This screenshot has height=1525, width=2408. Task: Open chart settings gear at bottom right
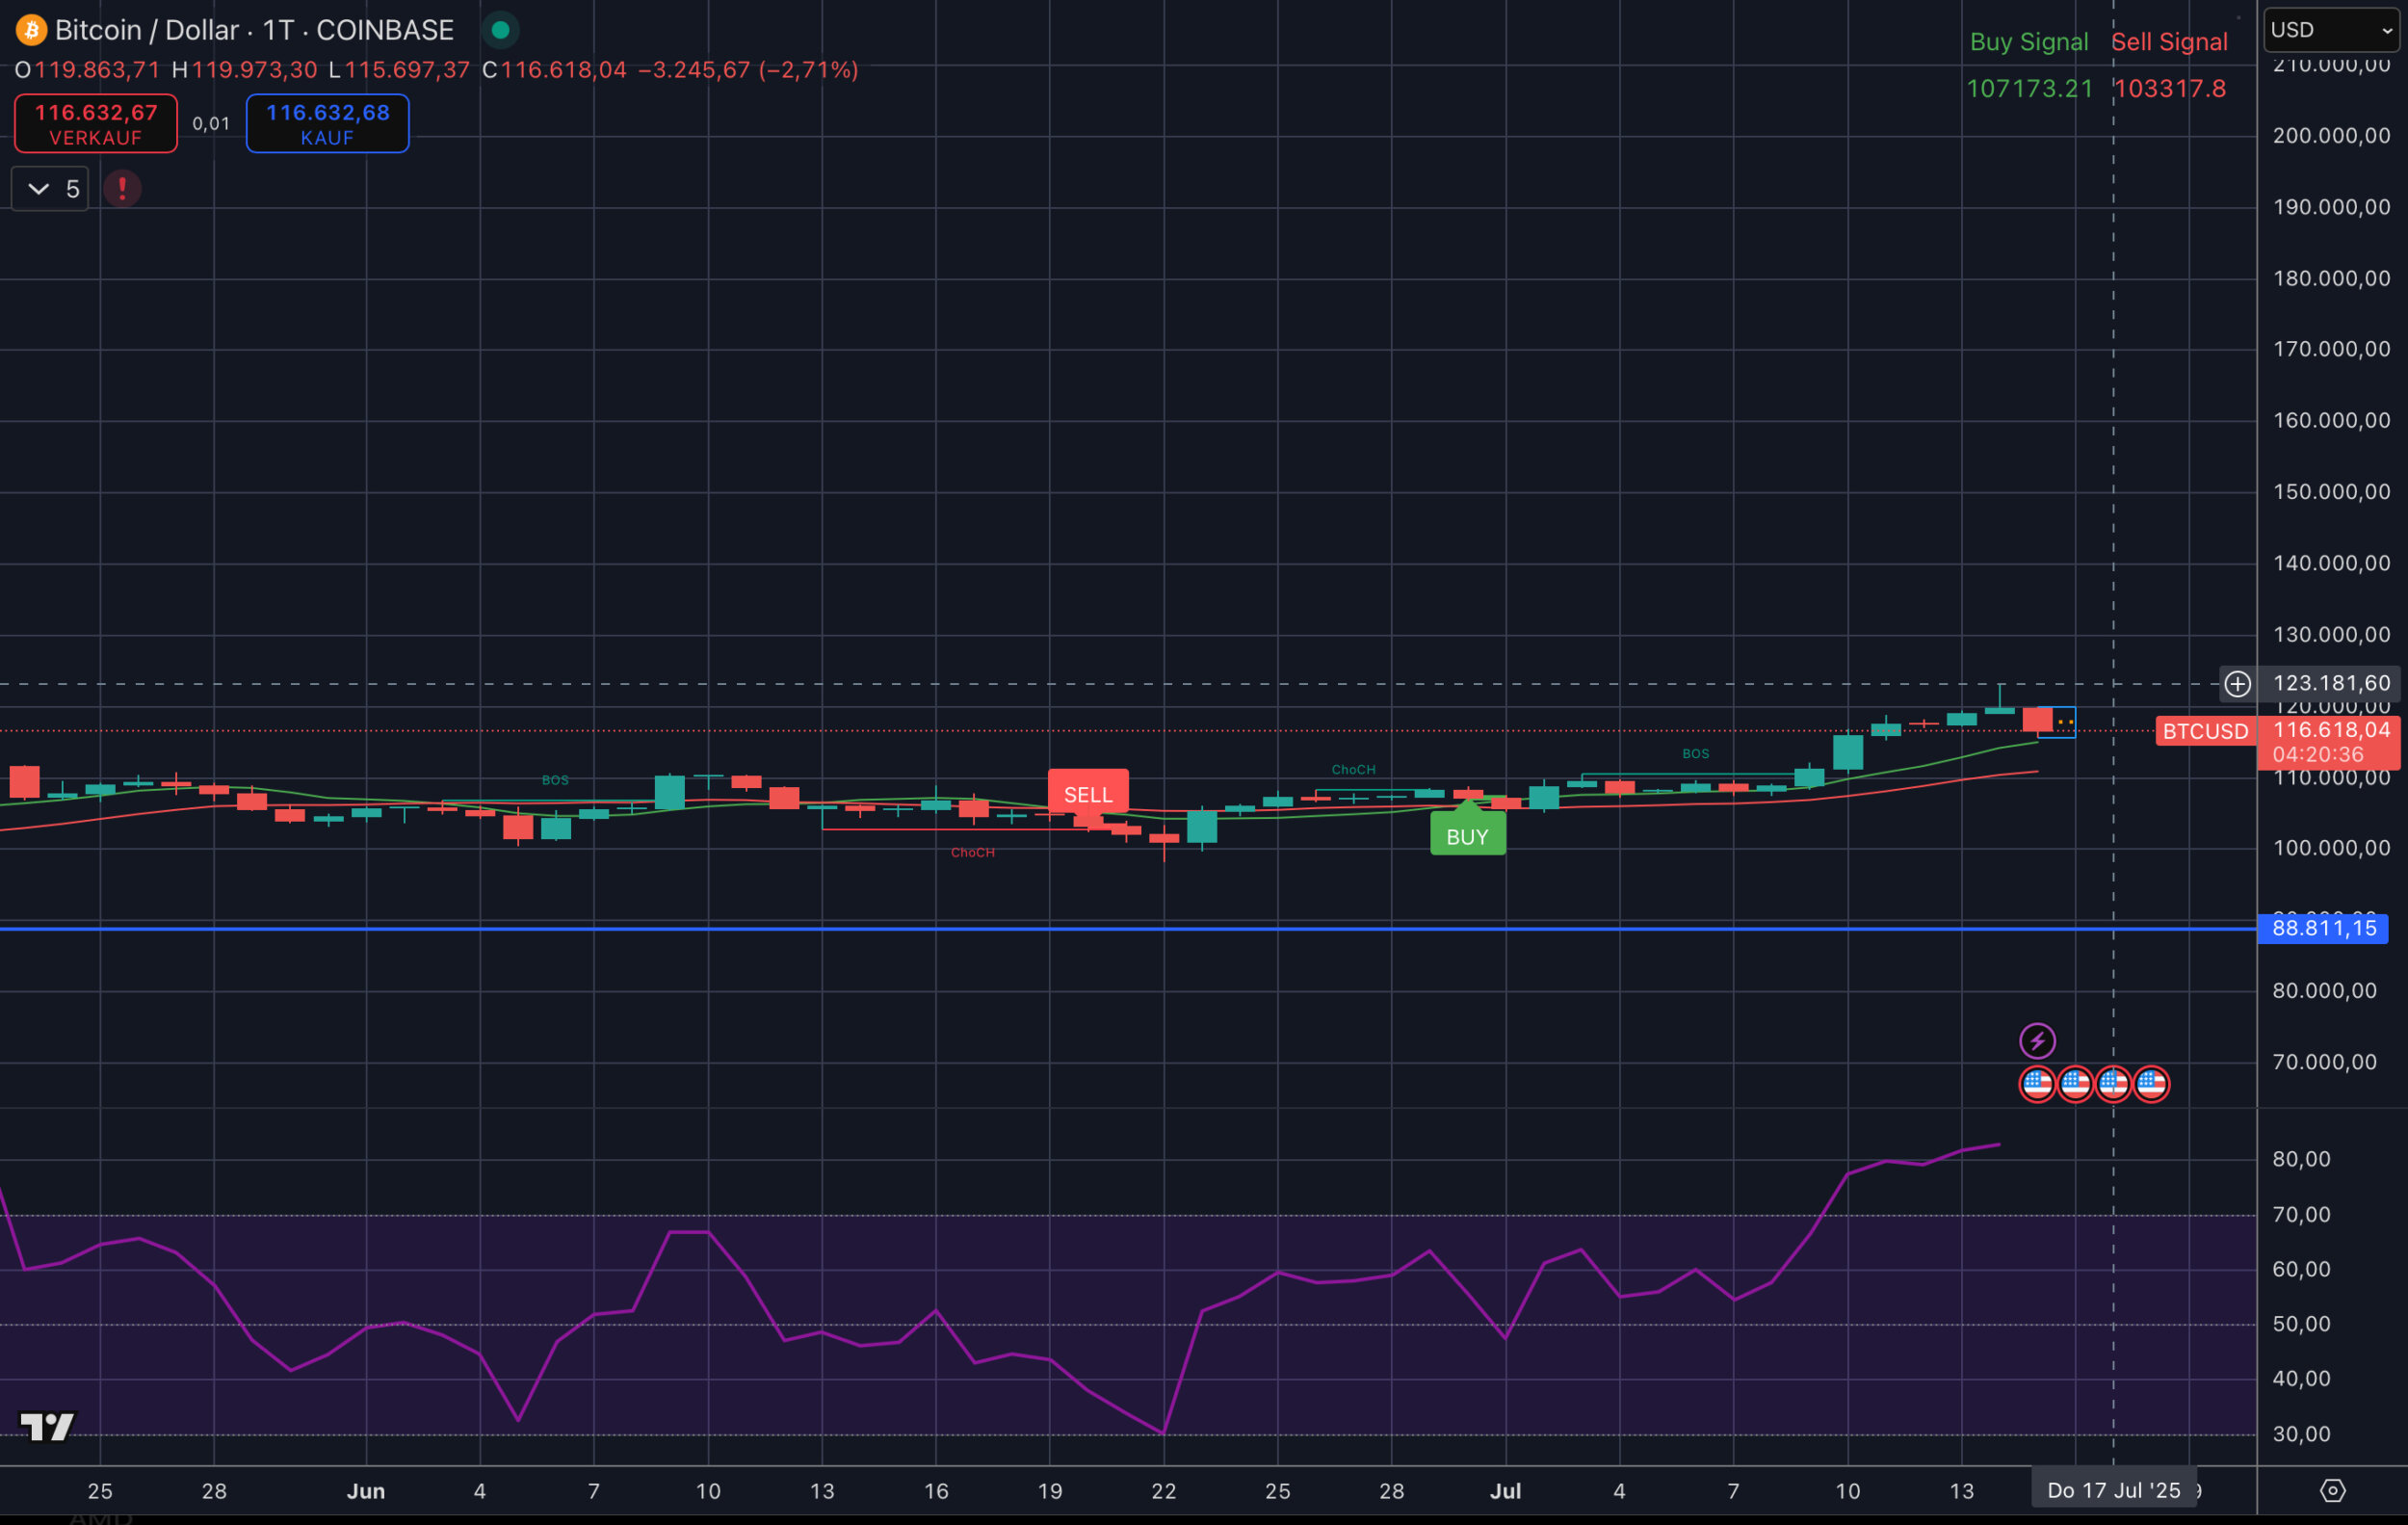pyautogui.click(x=2332, y=1491)
